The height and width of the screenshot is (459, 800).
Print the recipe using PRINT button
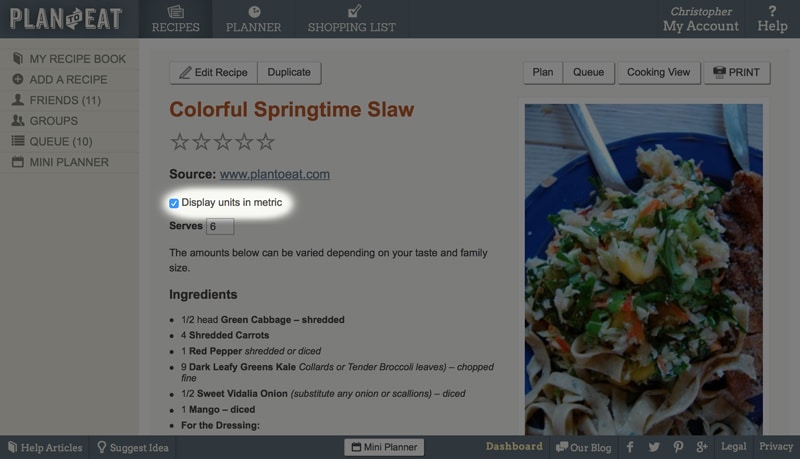tap(737, 72)
